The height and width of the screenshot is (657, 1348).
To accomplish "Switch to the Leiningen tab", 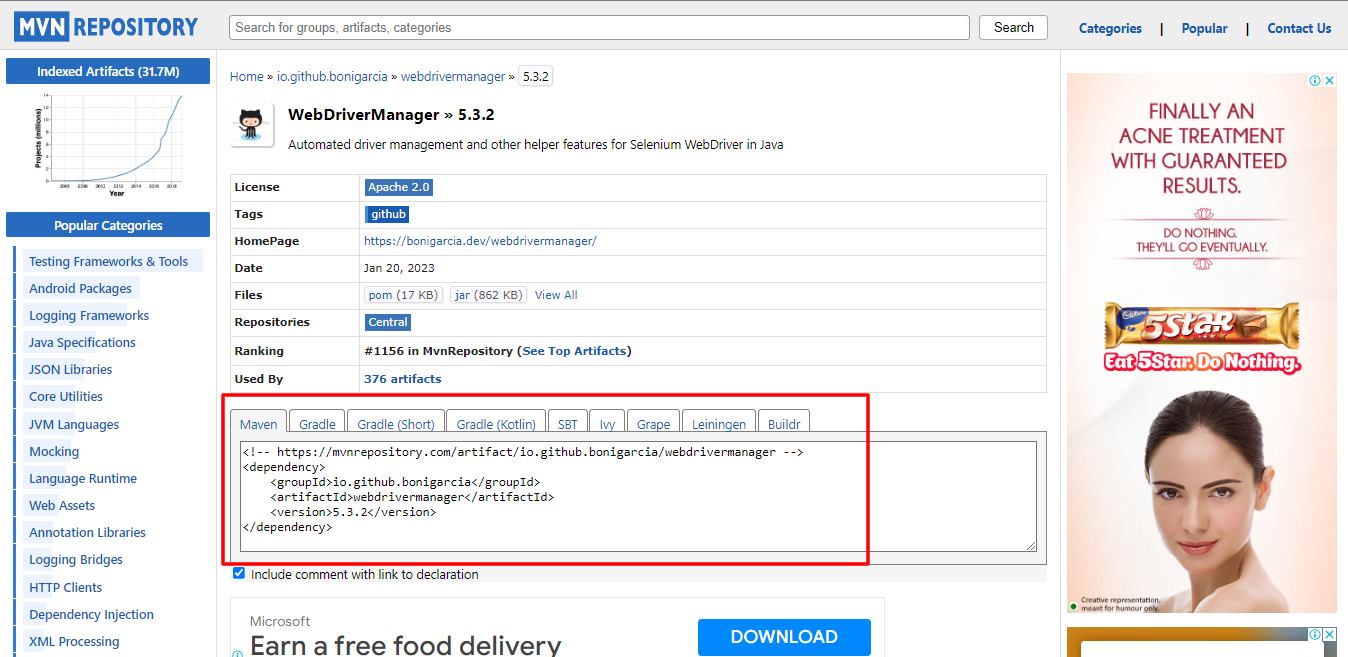I will [719, 424].
